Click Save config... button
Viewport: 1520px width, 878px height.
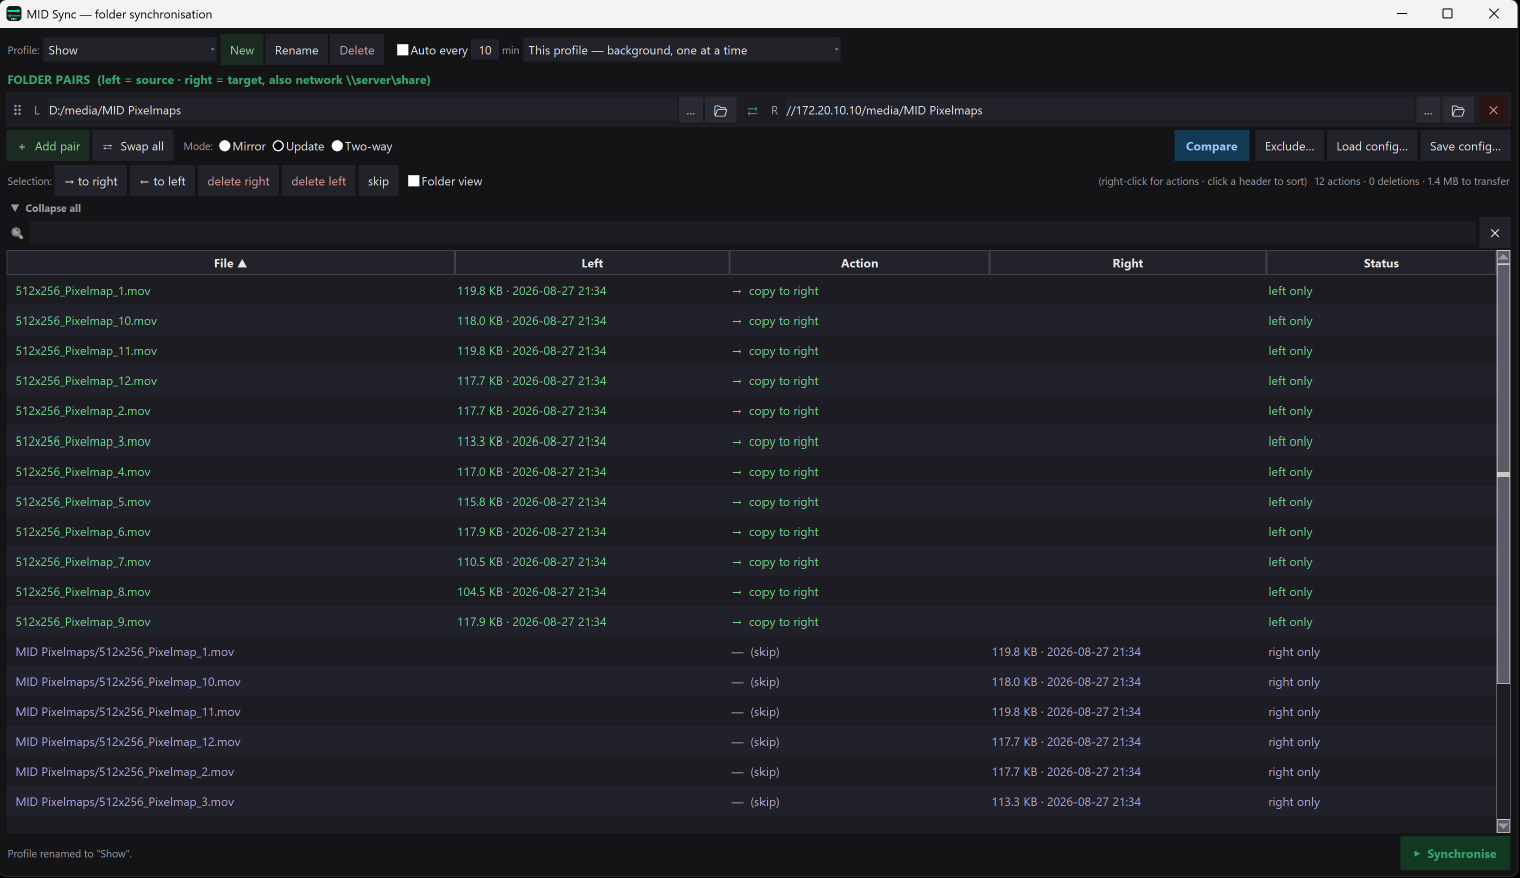1465,146
